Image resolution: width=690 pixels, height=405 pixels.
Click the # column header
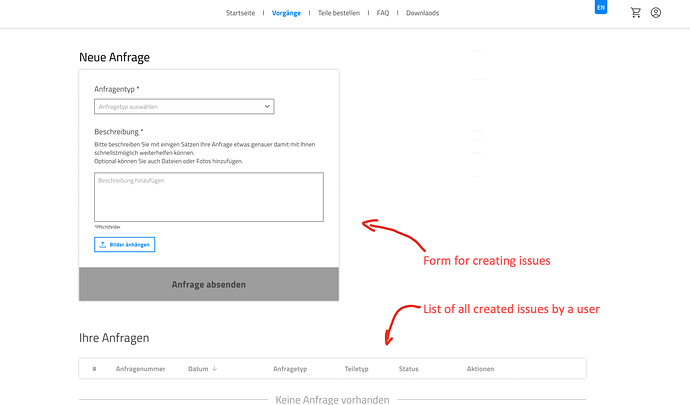click(94, 369)
